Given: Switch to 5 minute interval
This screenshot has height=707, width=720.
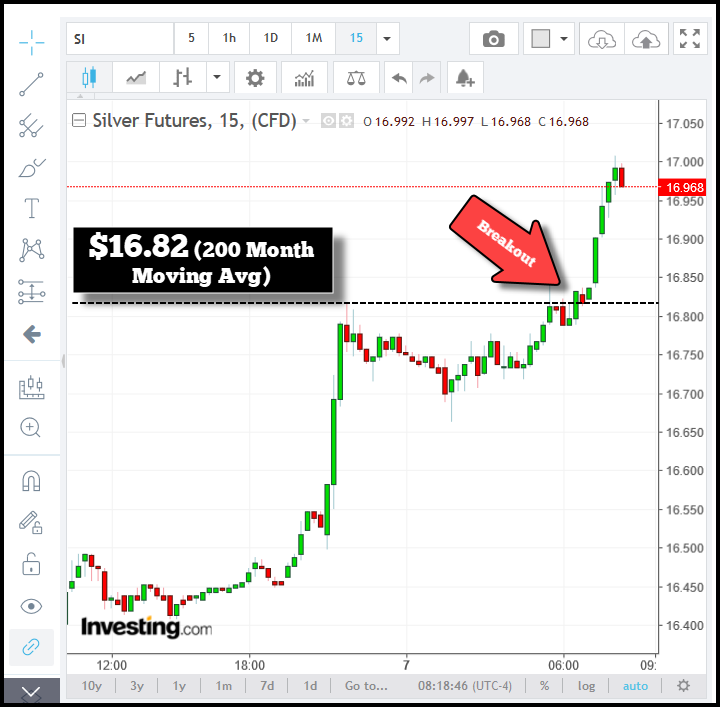Looking at the screenshot, I should coord(191,39).
